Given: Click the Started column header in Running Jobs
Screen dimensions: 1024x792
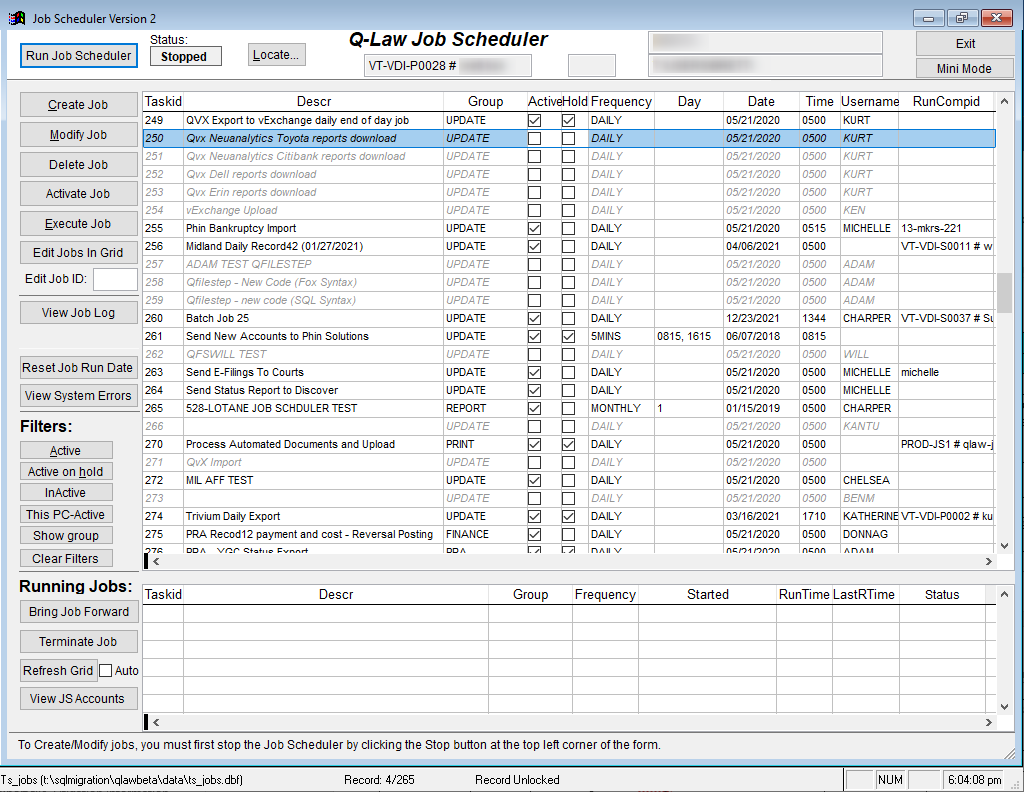Looking at the screenshot, I should pos(707,594).
